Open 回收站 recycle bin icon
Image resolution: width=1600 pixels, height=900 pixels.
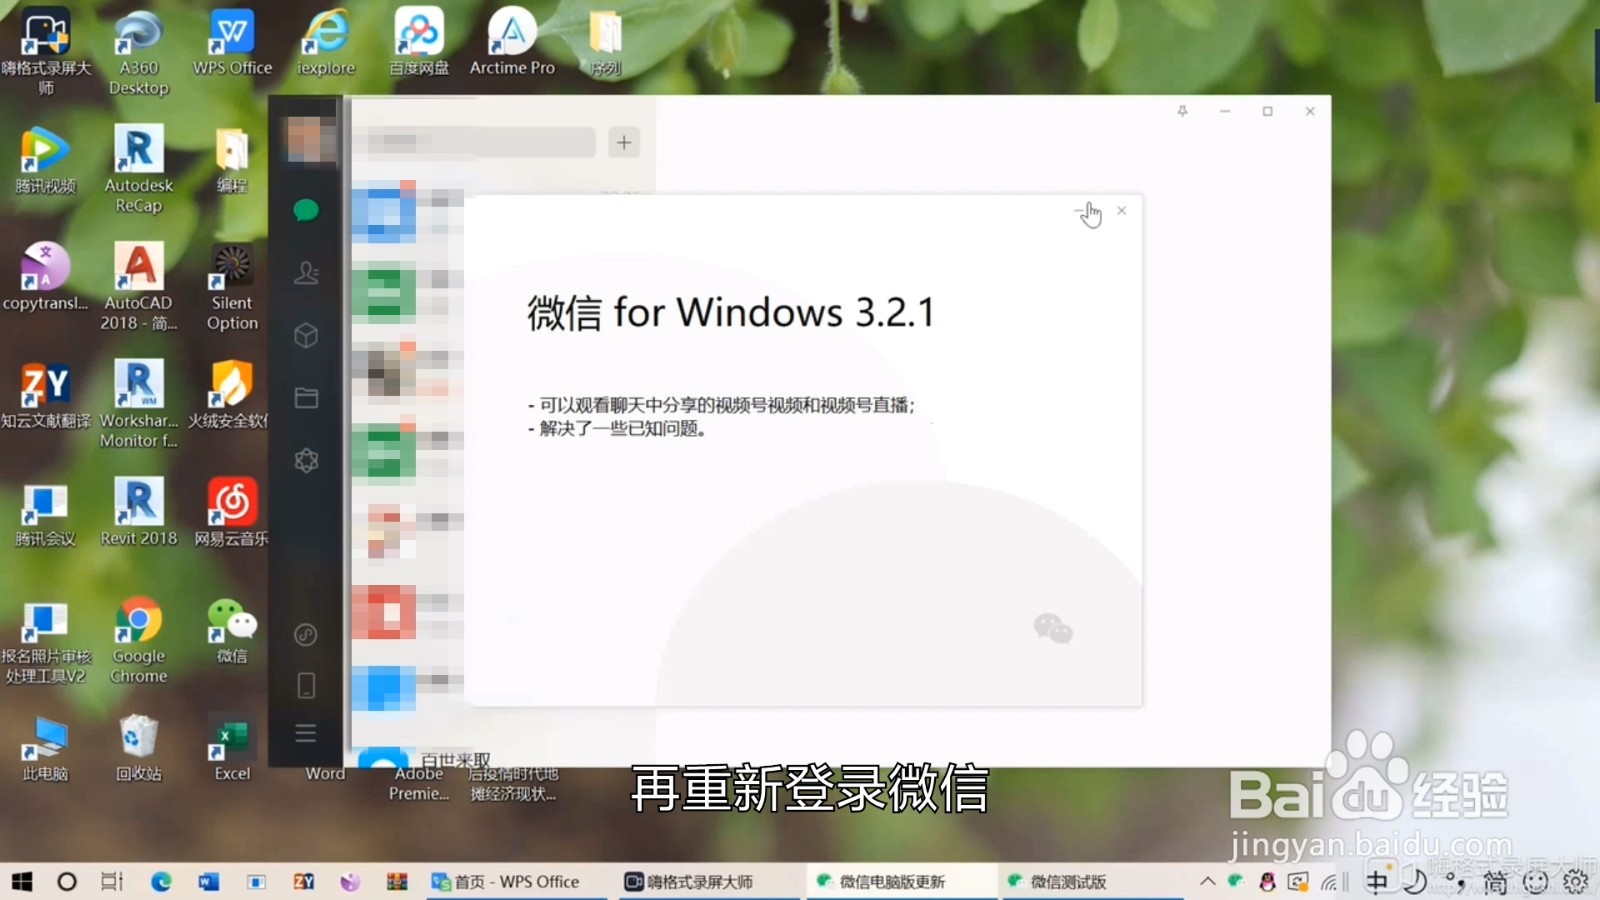(139, 748)
